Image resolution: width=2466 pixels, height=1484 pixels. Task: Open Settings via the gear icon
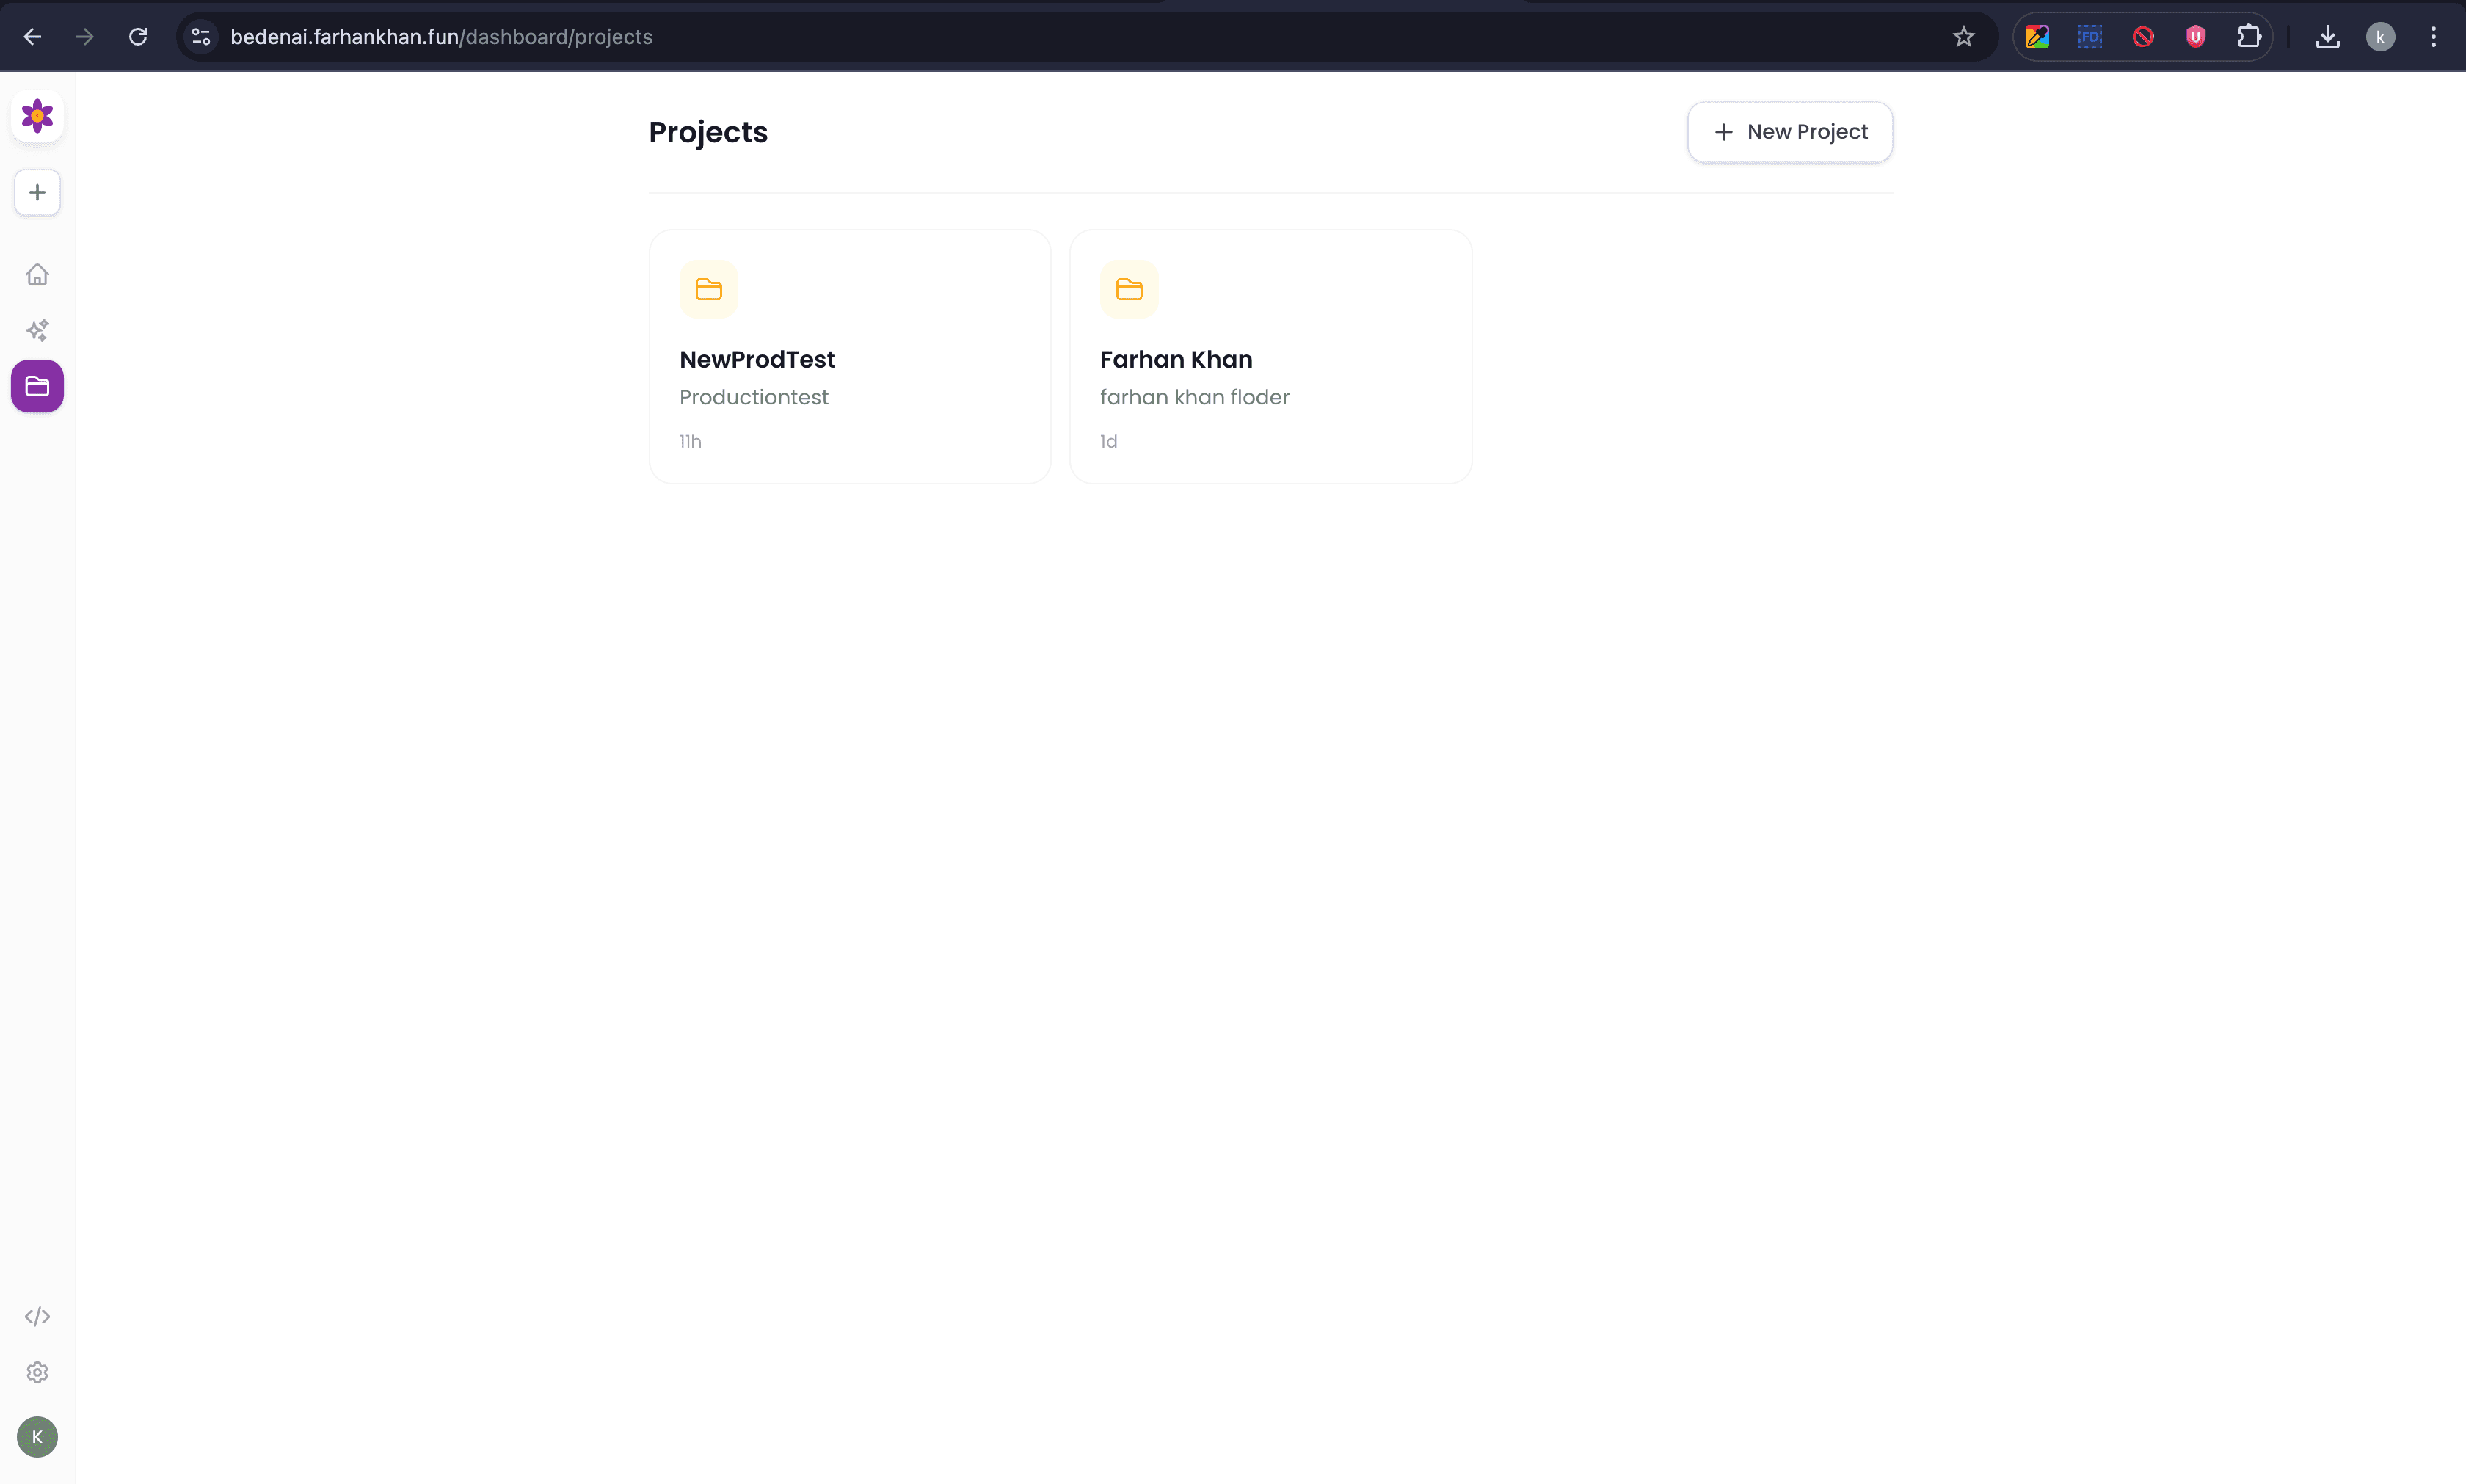[37, 1372]
